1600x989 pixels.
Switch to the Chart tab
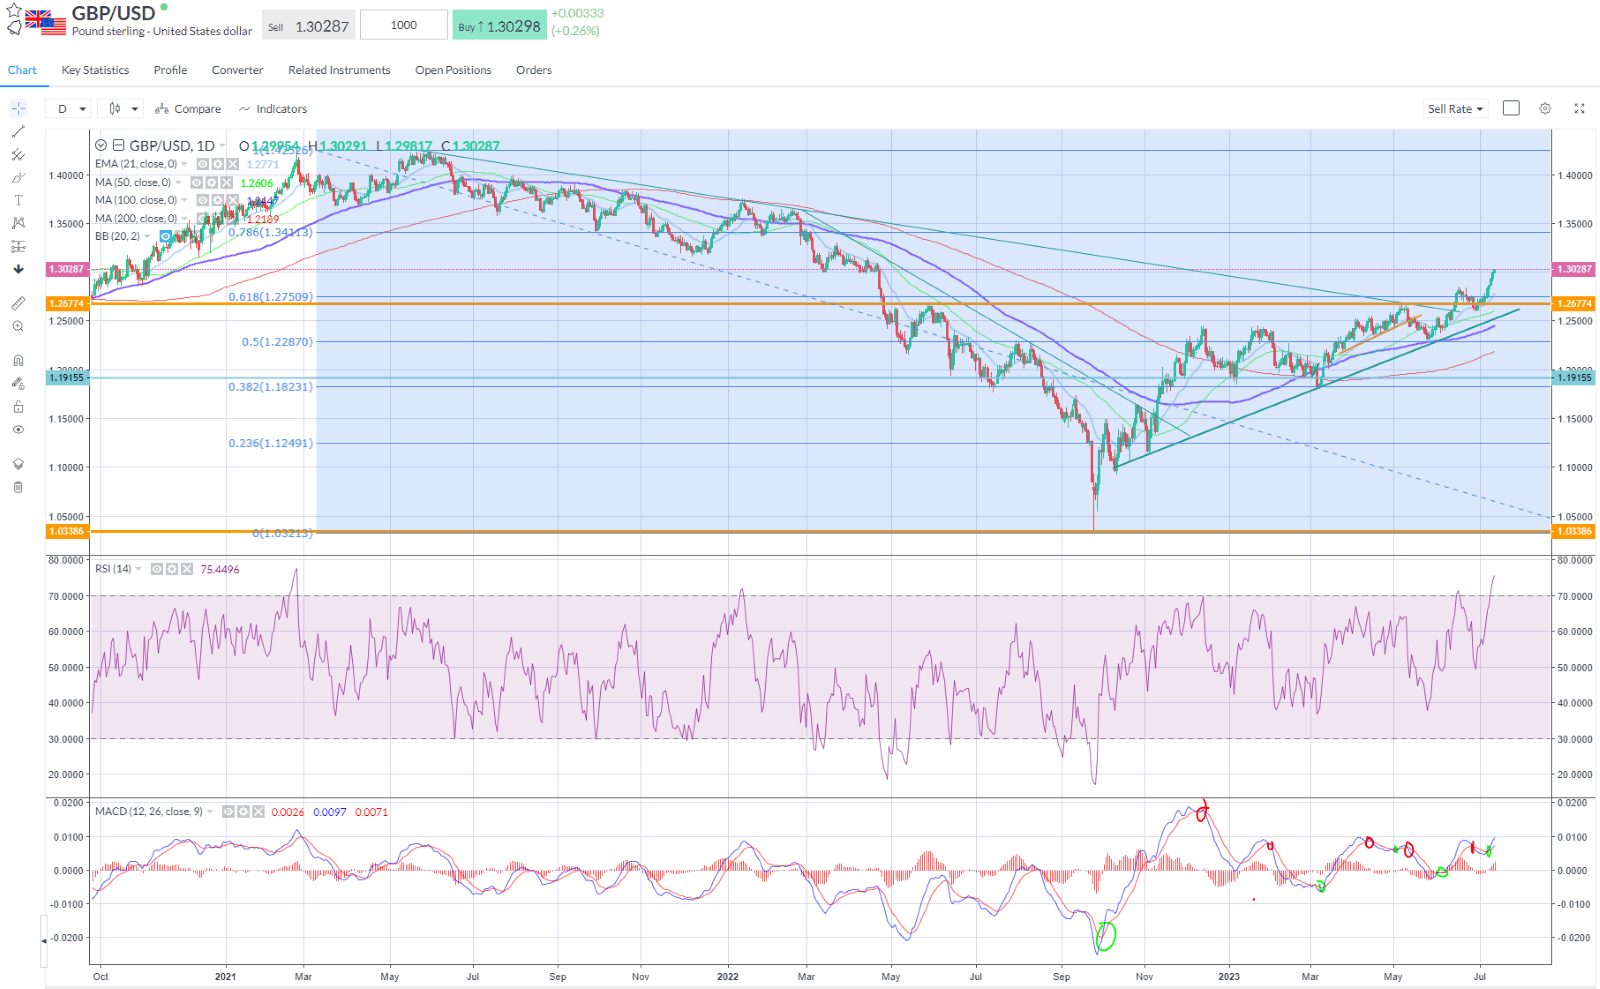tap(22, 70)
